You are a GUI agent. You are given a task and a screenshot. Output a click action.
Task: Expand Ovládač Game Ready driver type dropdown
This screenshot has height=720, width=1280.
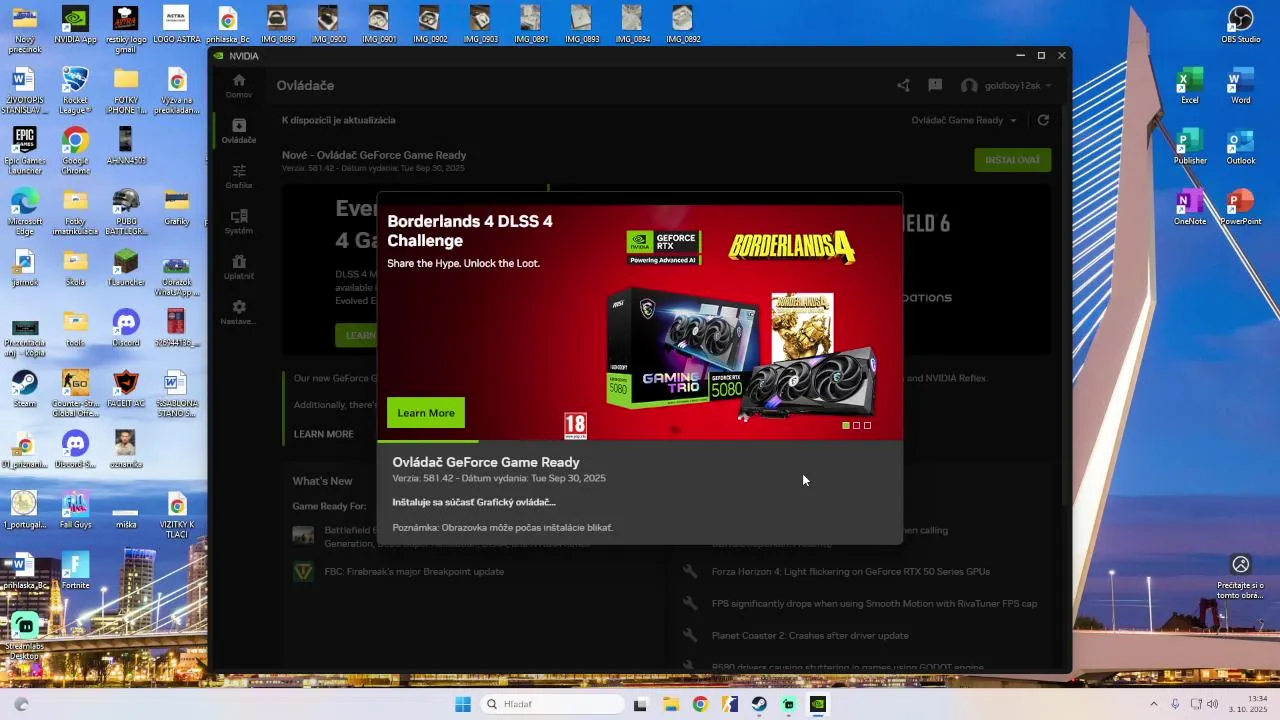[x=964, y=120]
